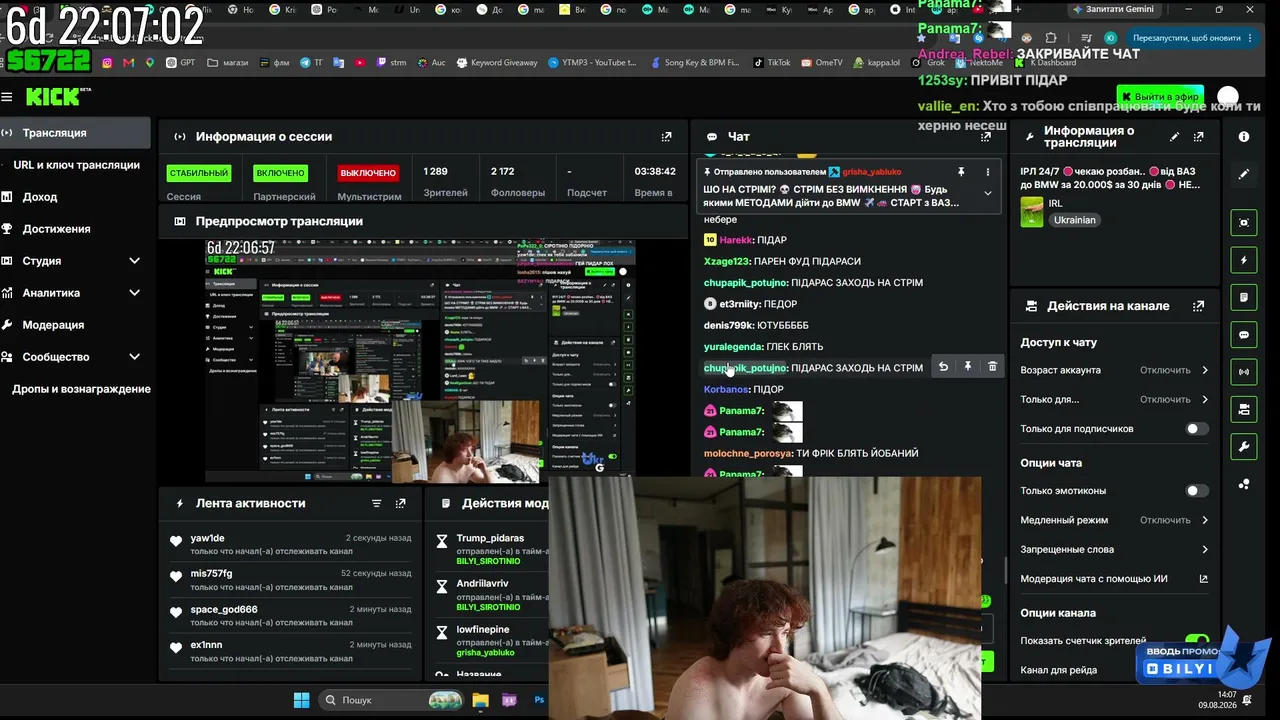Open Instagram bookmark in bookmarks bar
The image size is (1280, 720).
(107, 63)
